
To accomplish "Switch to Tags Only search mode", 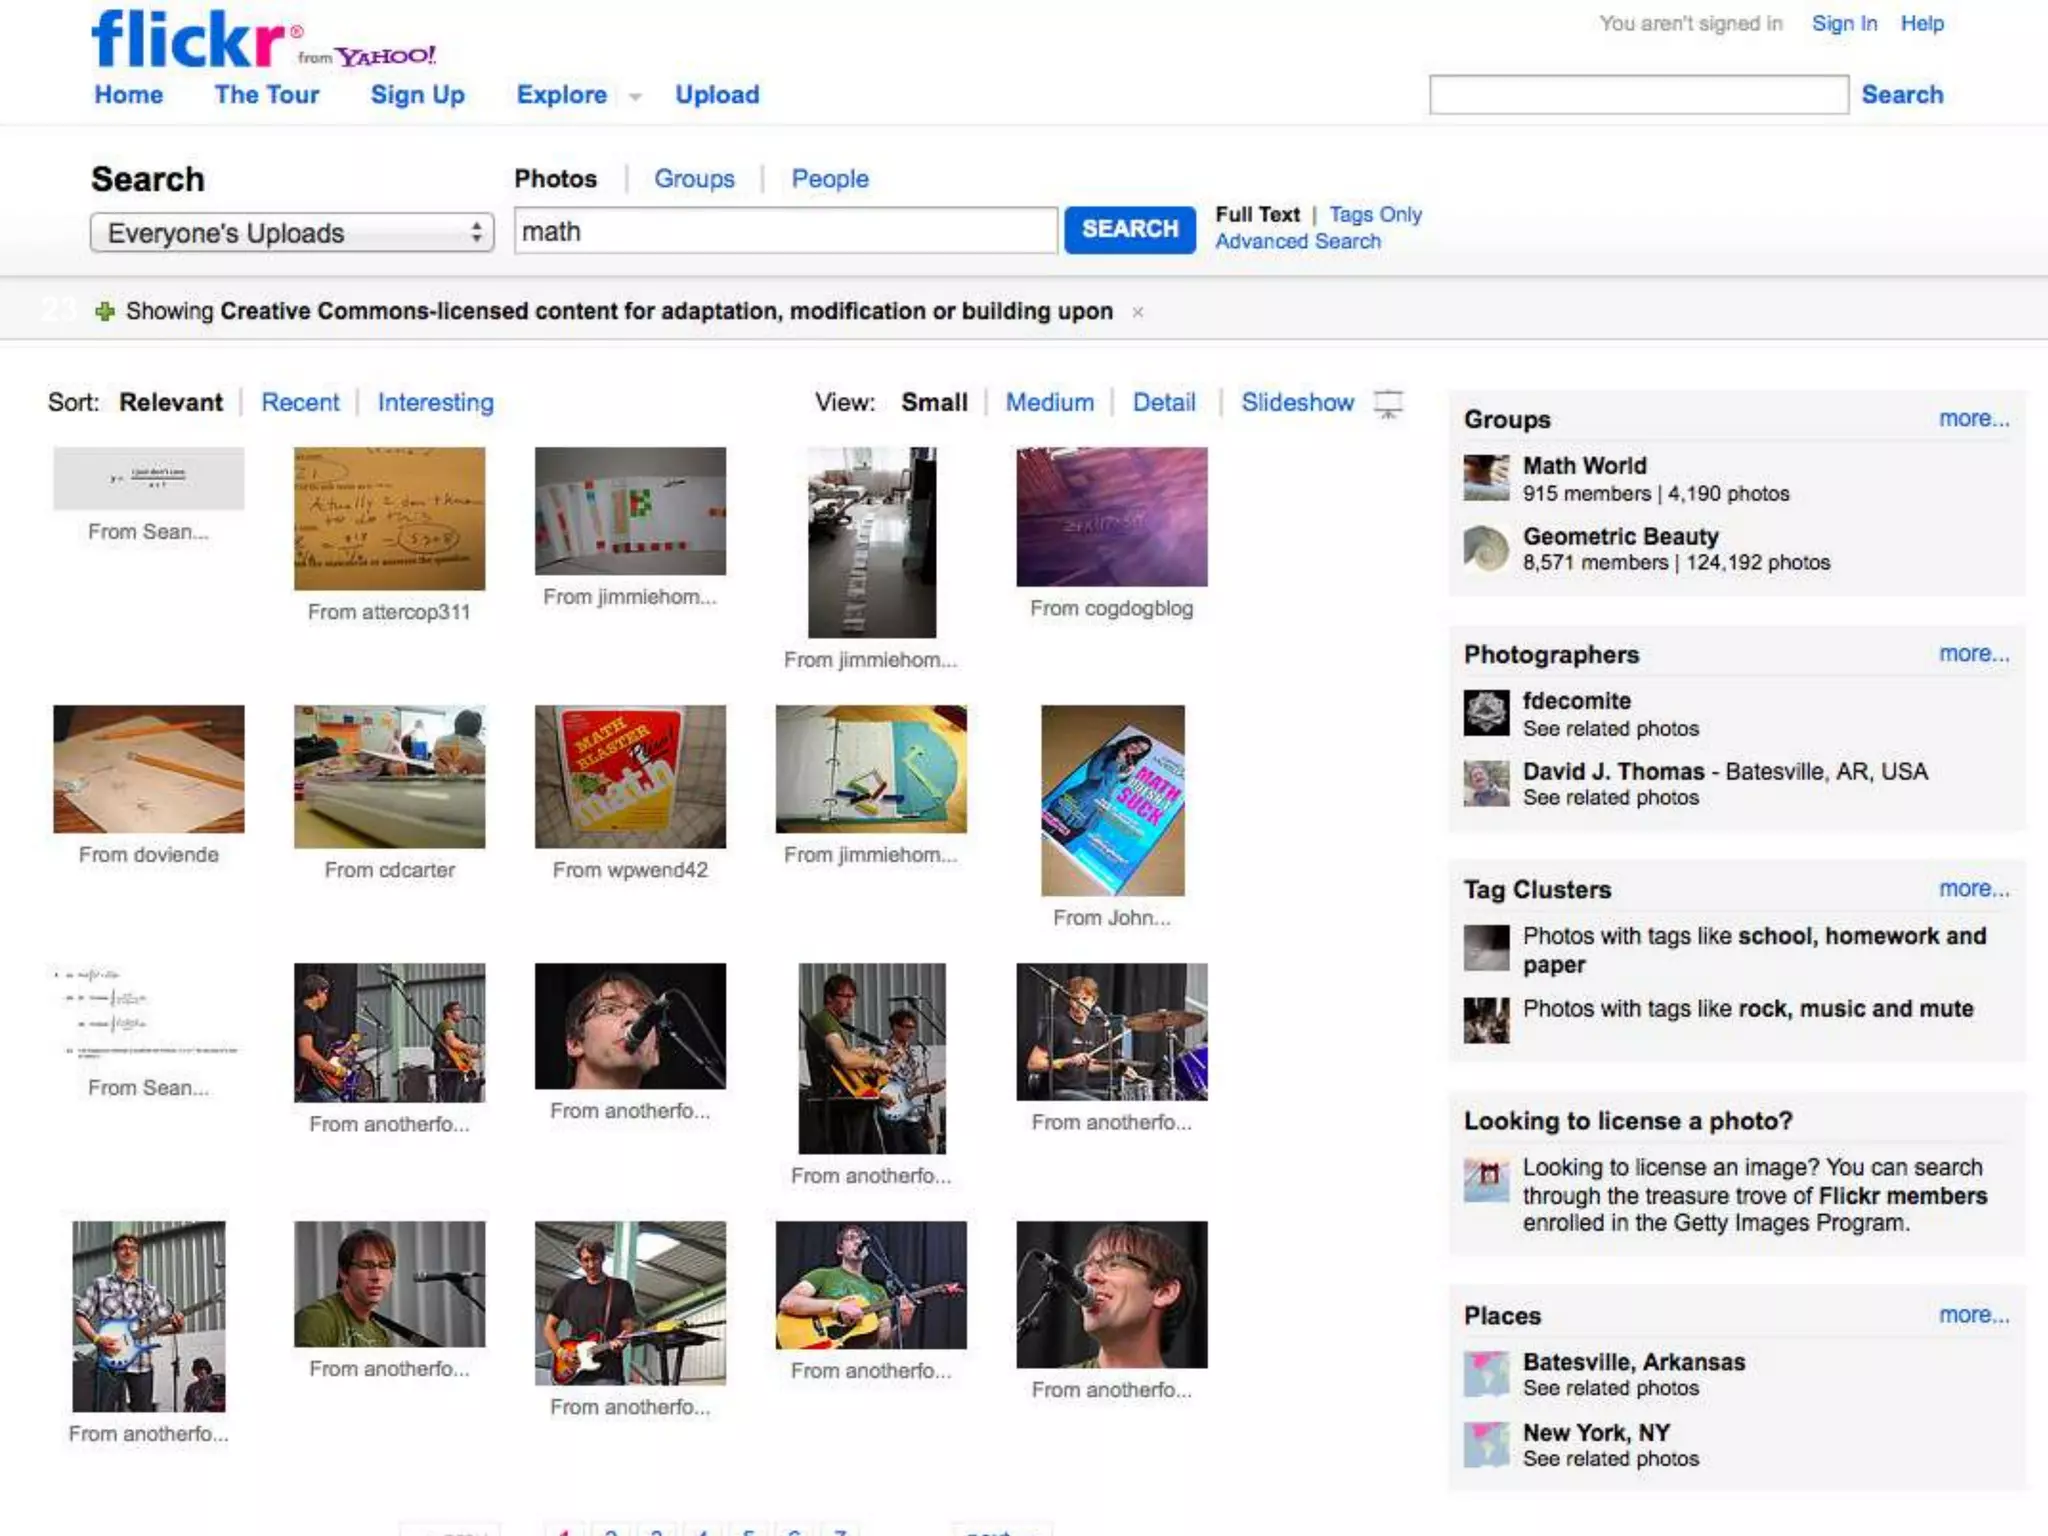I will [1375, 214].
